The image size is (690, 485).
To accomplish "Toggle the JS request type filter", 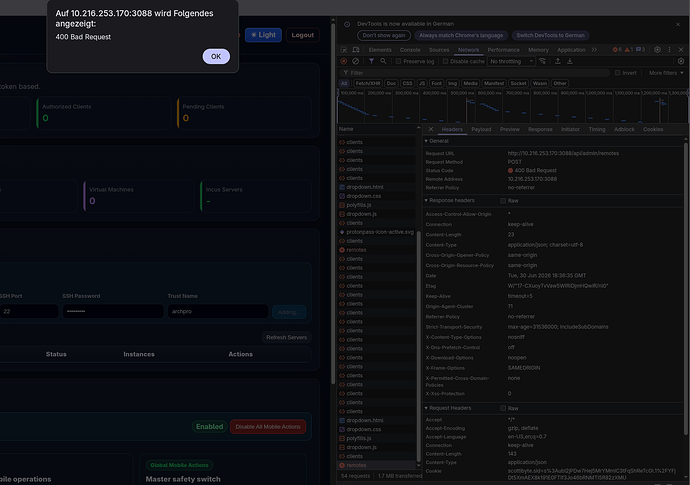I will (422, 83).
